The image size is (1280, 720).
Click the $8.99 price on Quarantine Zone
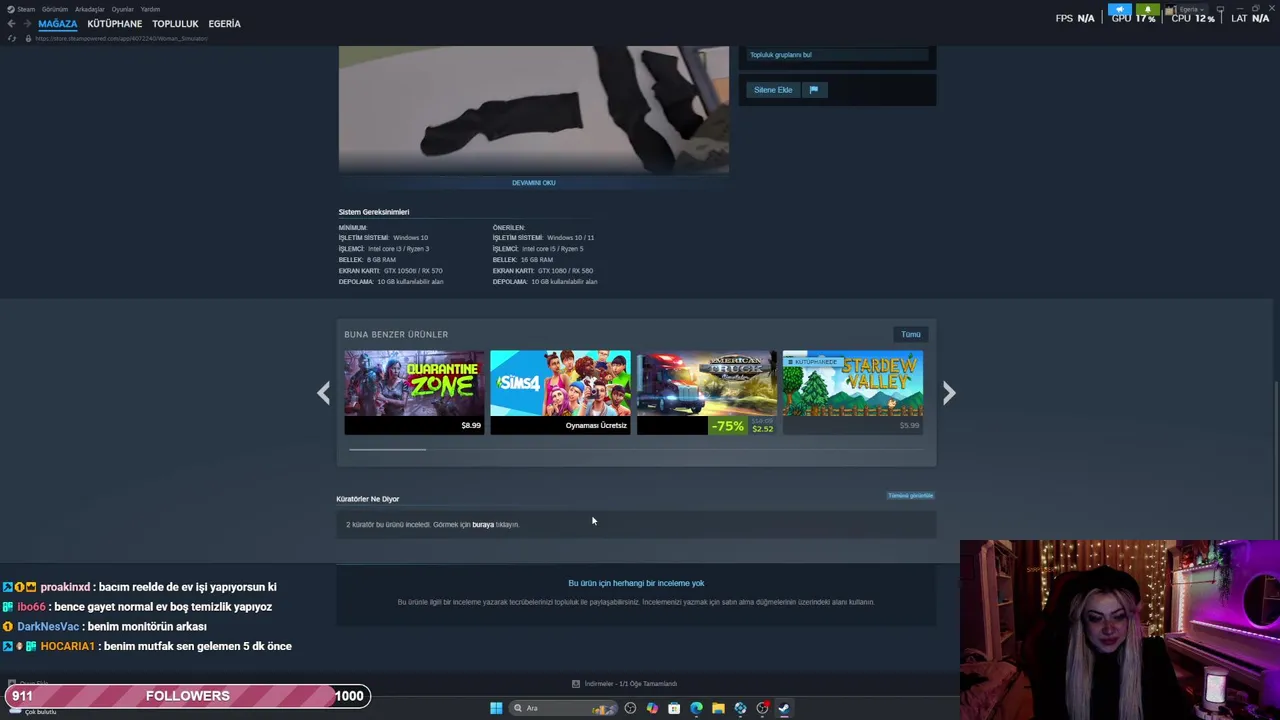[x=471, y=426]
